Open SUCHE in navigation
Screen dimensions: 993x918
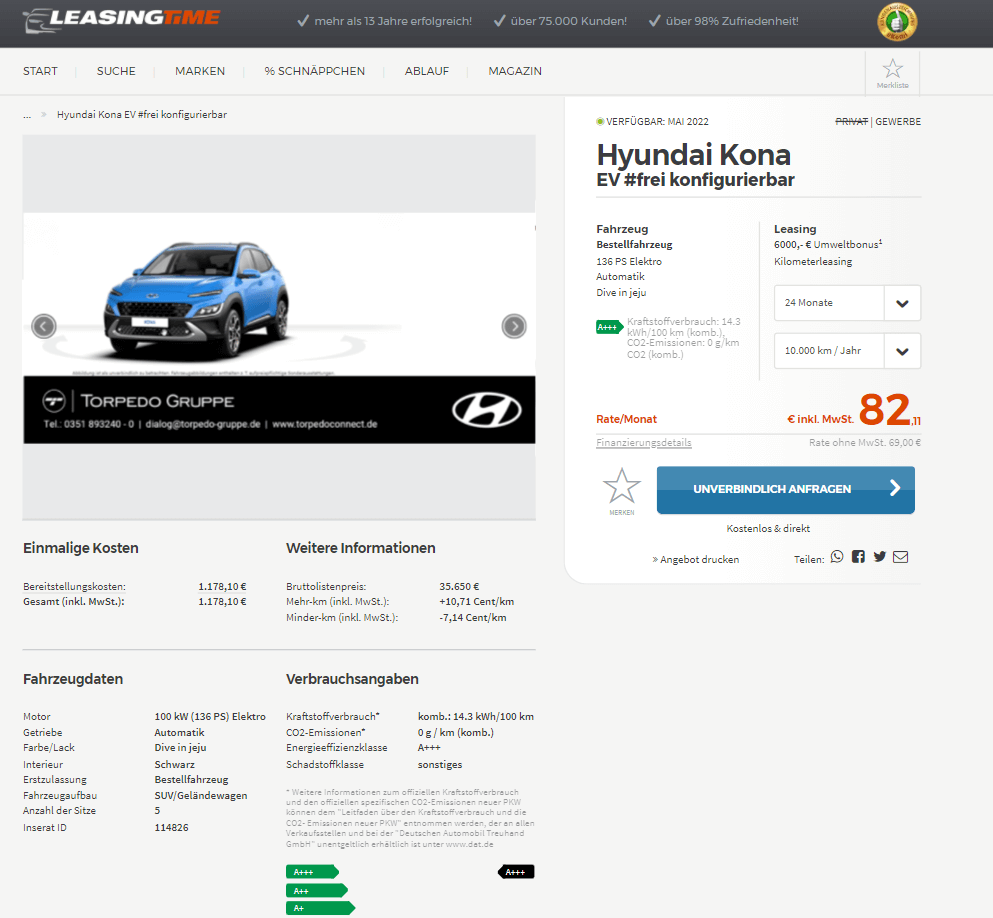pyautogui.click(x=117, y=72)
